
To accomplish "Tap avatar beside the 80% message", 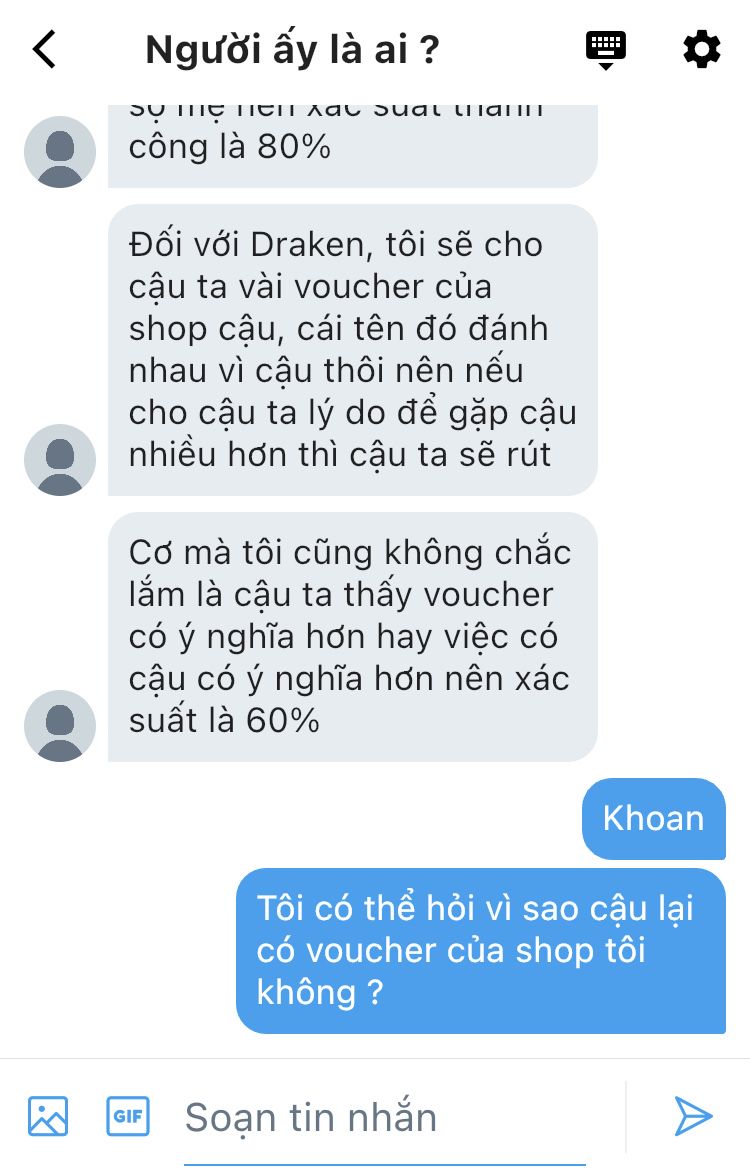I will coord(60,152).
